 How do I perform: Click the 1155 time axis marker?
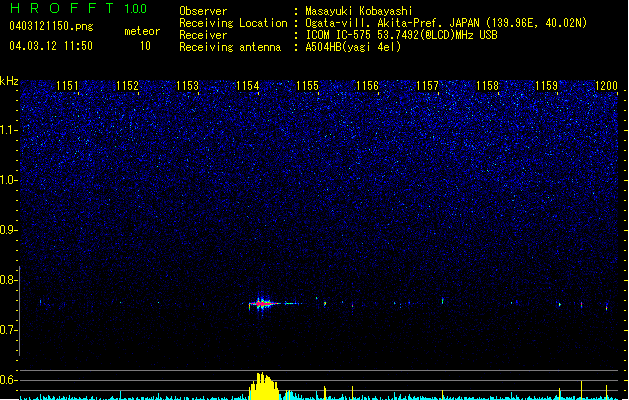tap(307, 86)
